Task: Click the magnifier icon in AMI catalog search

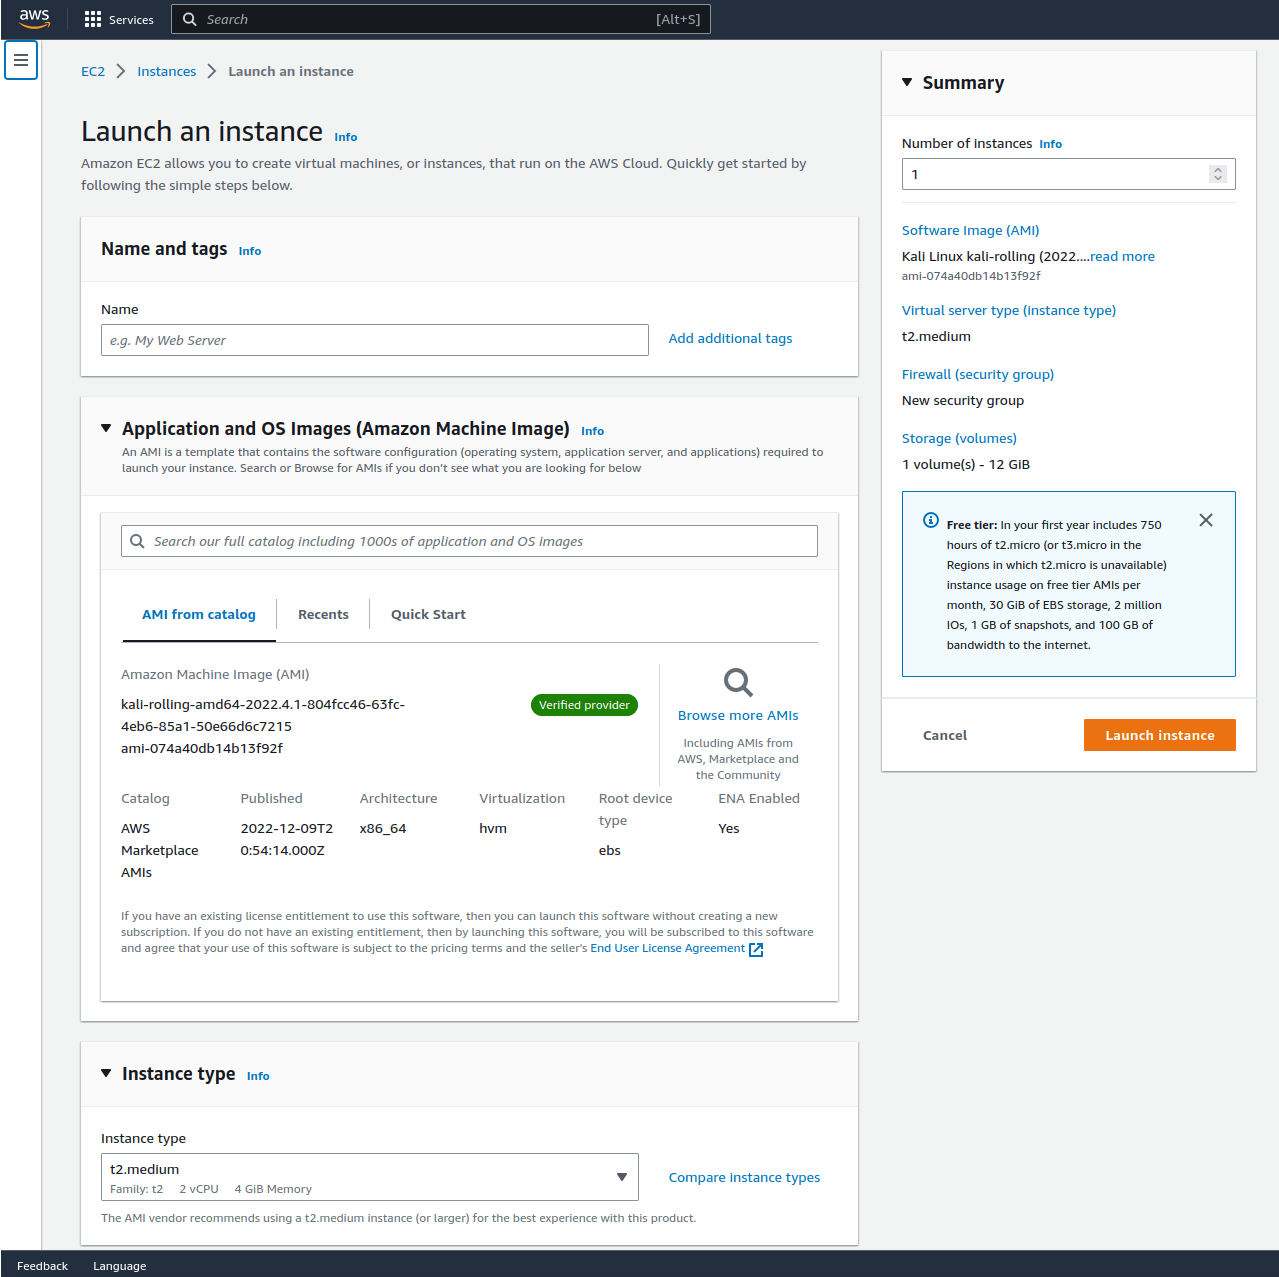Action: tap(138, 541)
